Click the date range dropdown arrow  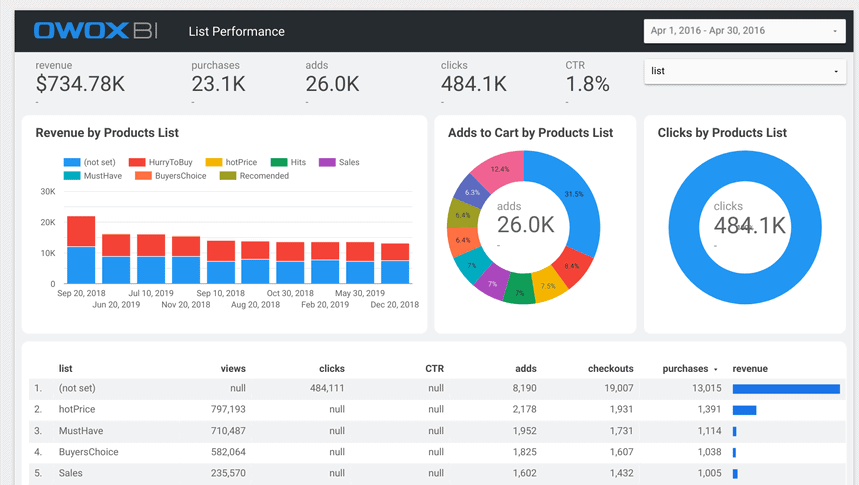[x=835, y=31]
